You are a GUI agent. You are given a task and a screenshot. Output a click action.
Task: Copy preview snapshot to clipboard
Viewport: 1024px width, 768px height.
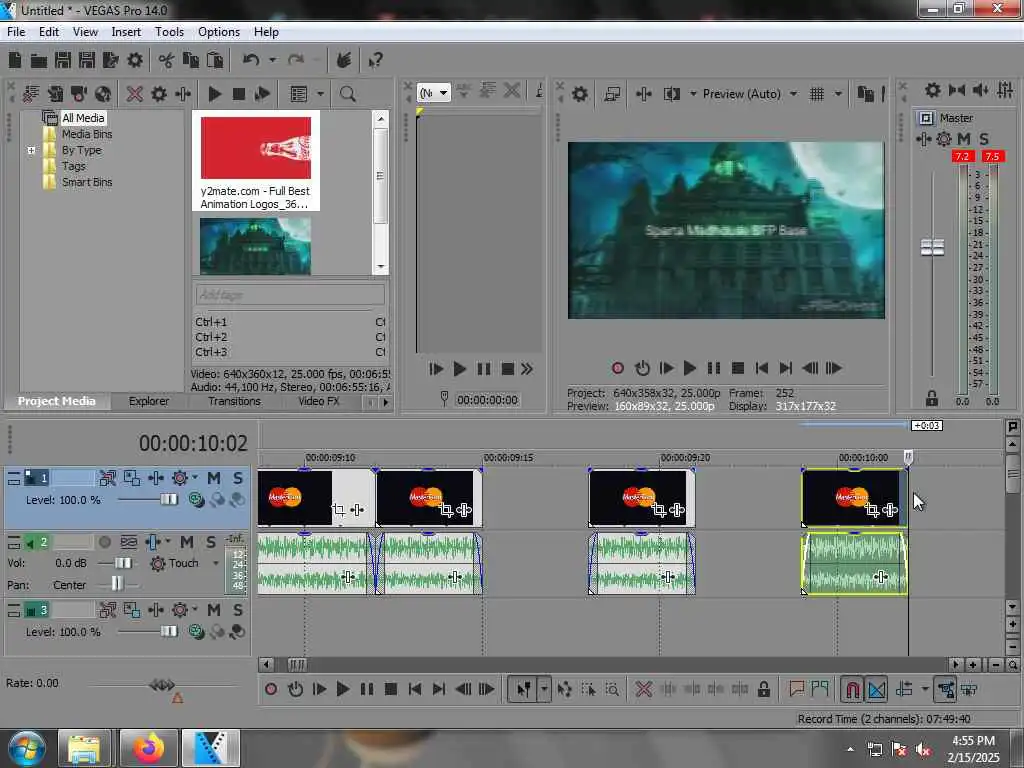coord(865,94)
